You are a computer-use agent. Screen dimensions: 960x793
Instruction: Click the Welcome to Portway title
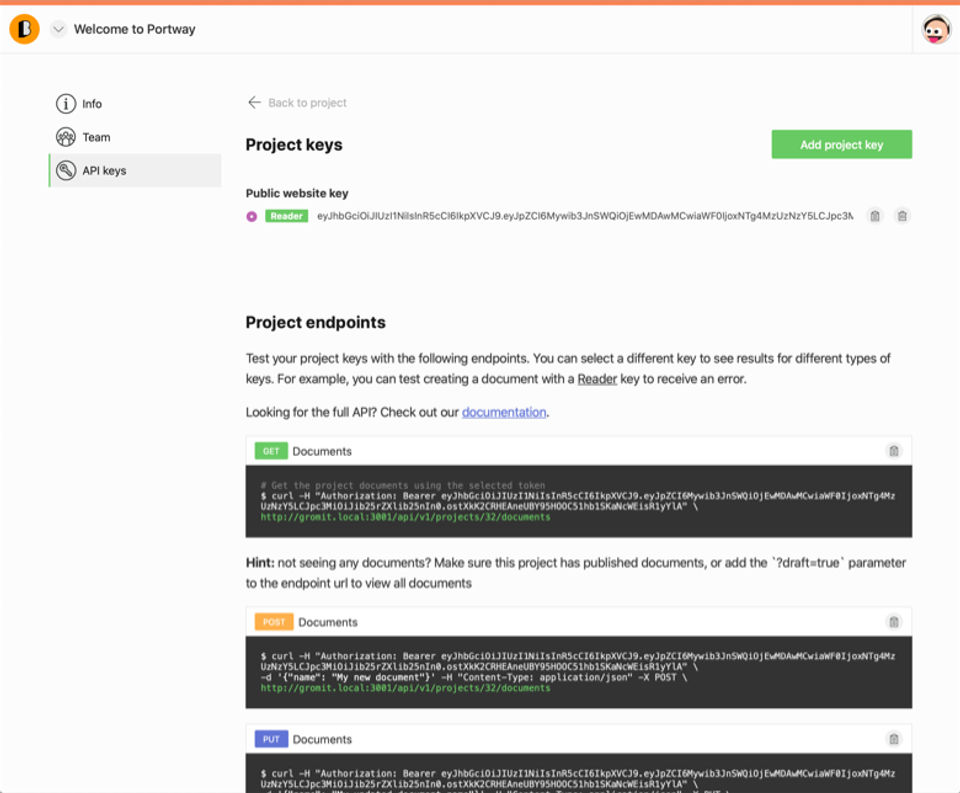(x=135, y=29)
